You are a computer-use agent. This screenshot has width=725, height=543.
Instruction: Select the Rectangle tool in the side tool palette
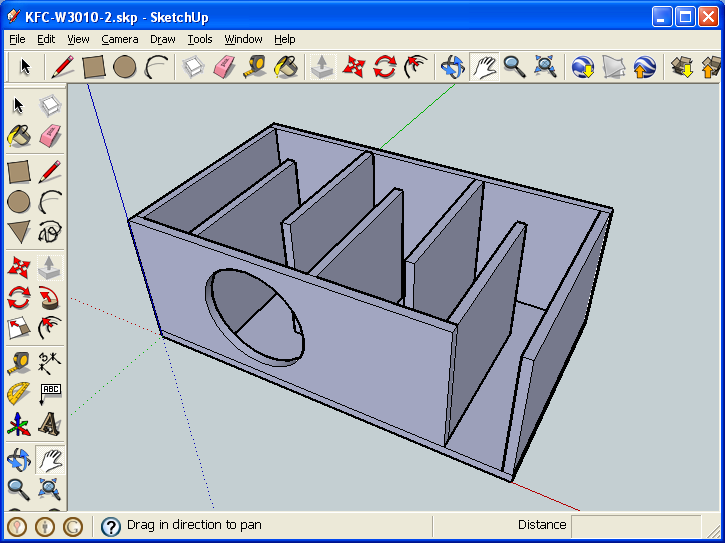pyautogui.click(x=18, y=172)
